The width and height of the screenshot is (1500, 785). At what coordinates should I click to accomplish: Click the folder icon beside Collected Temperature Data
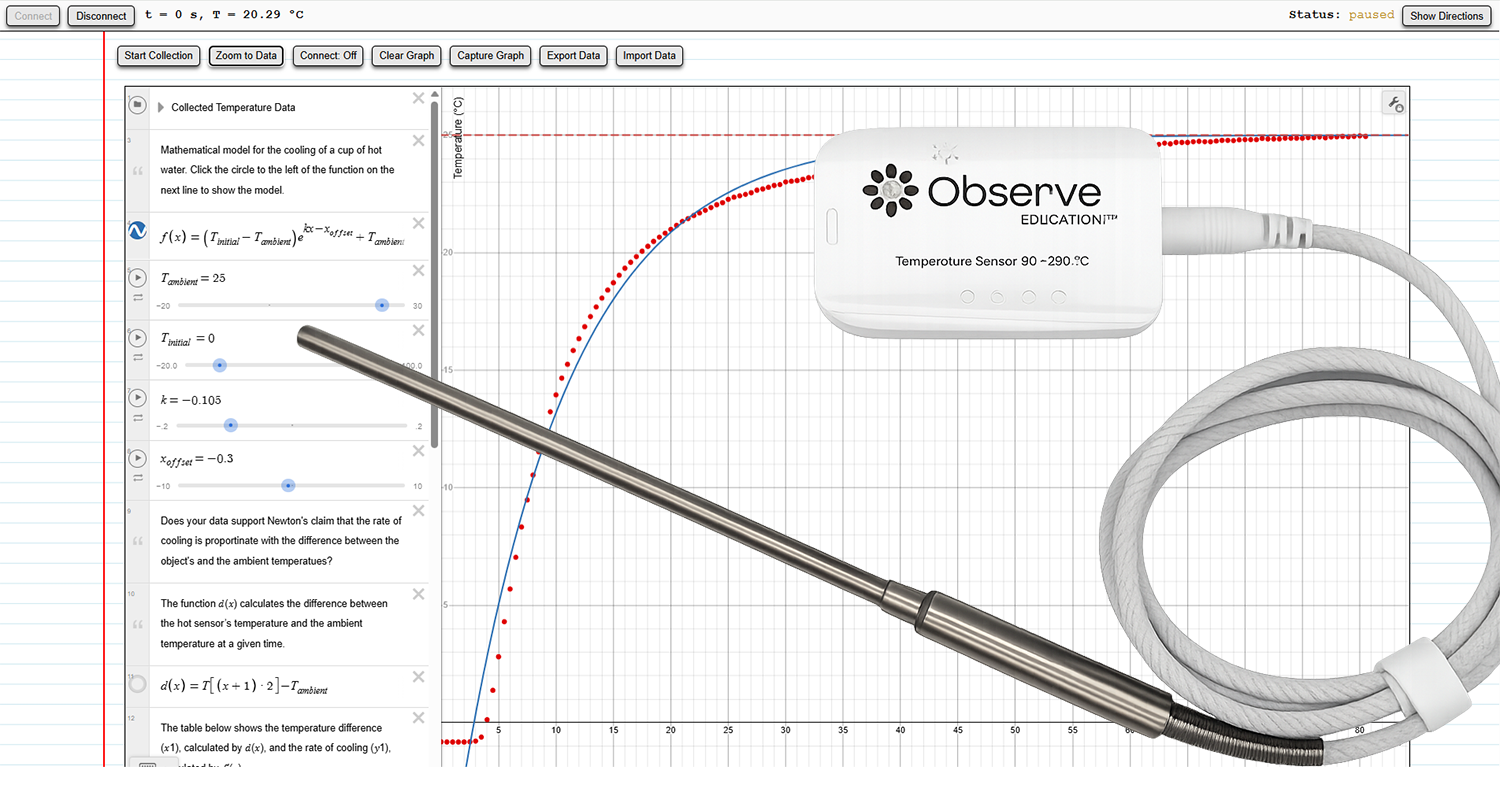click(137, 104)
